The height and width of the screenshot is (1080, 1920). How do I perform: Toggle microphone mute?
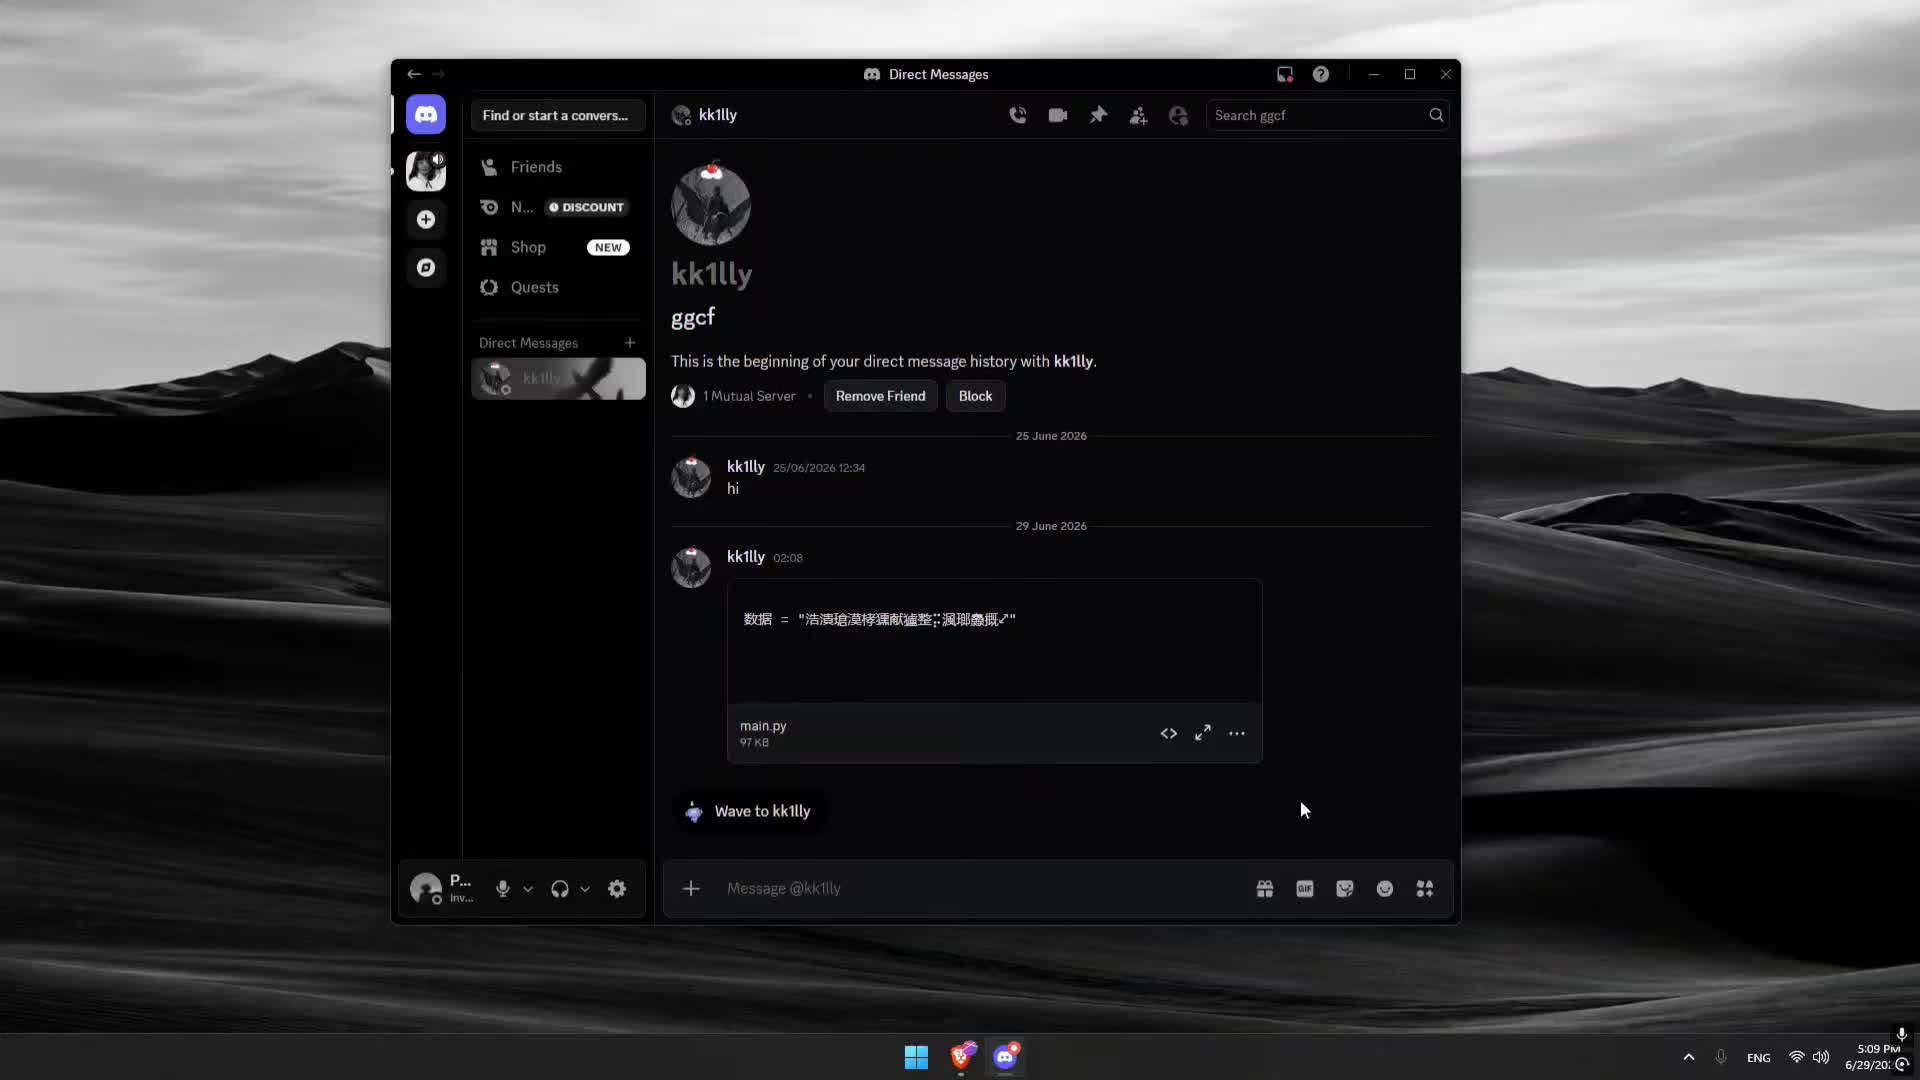point(503,888)
